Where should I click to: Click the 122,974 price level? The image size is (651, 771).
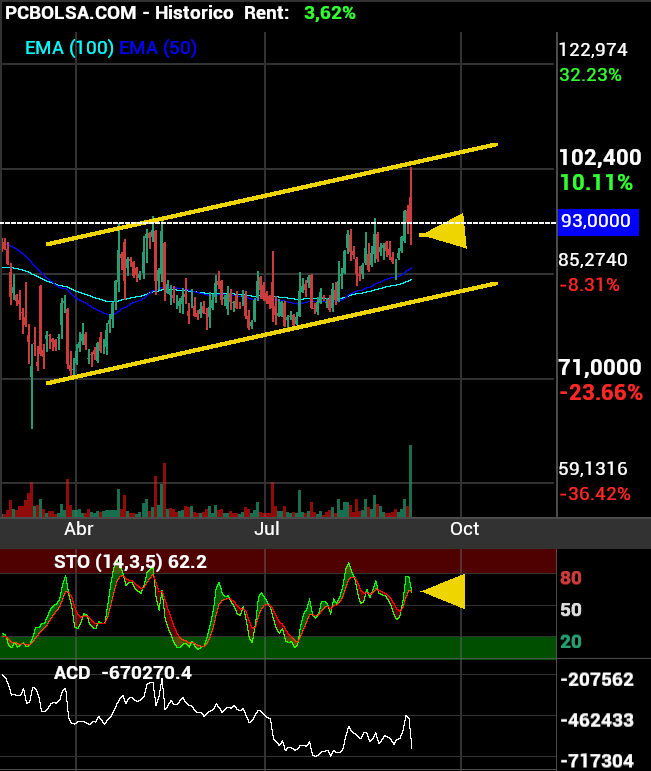coord(593,50)
